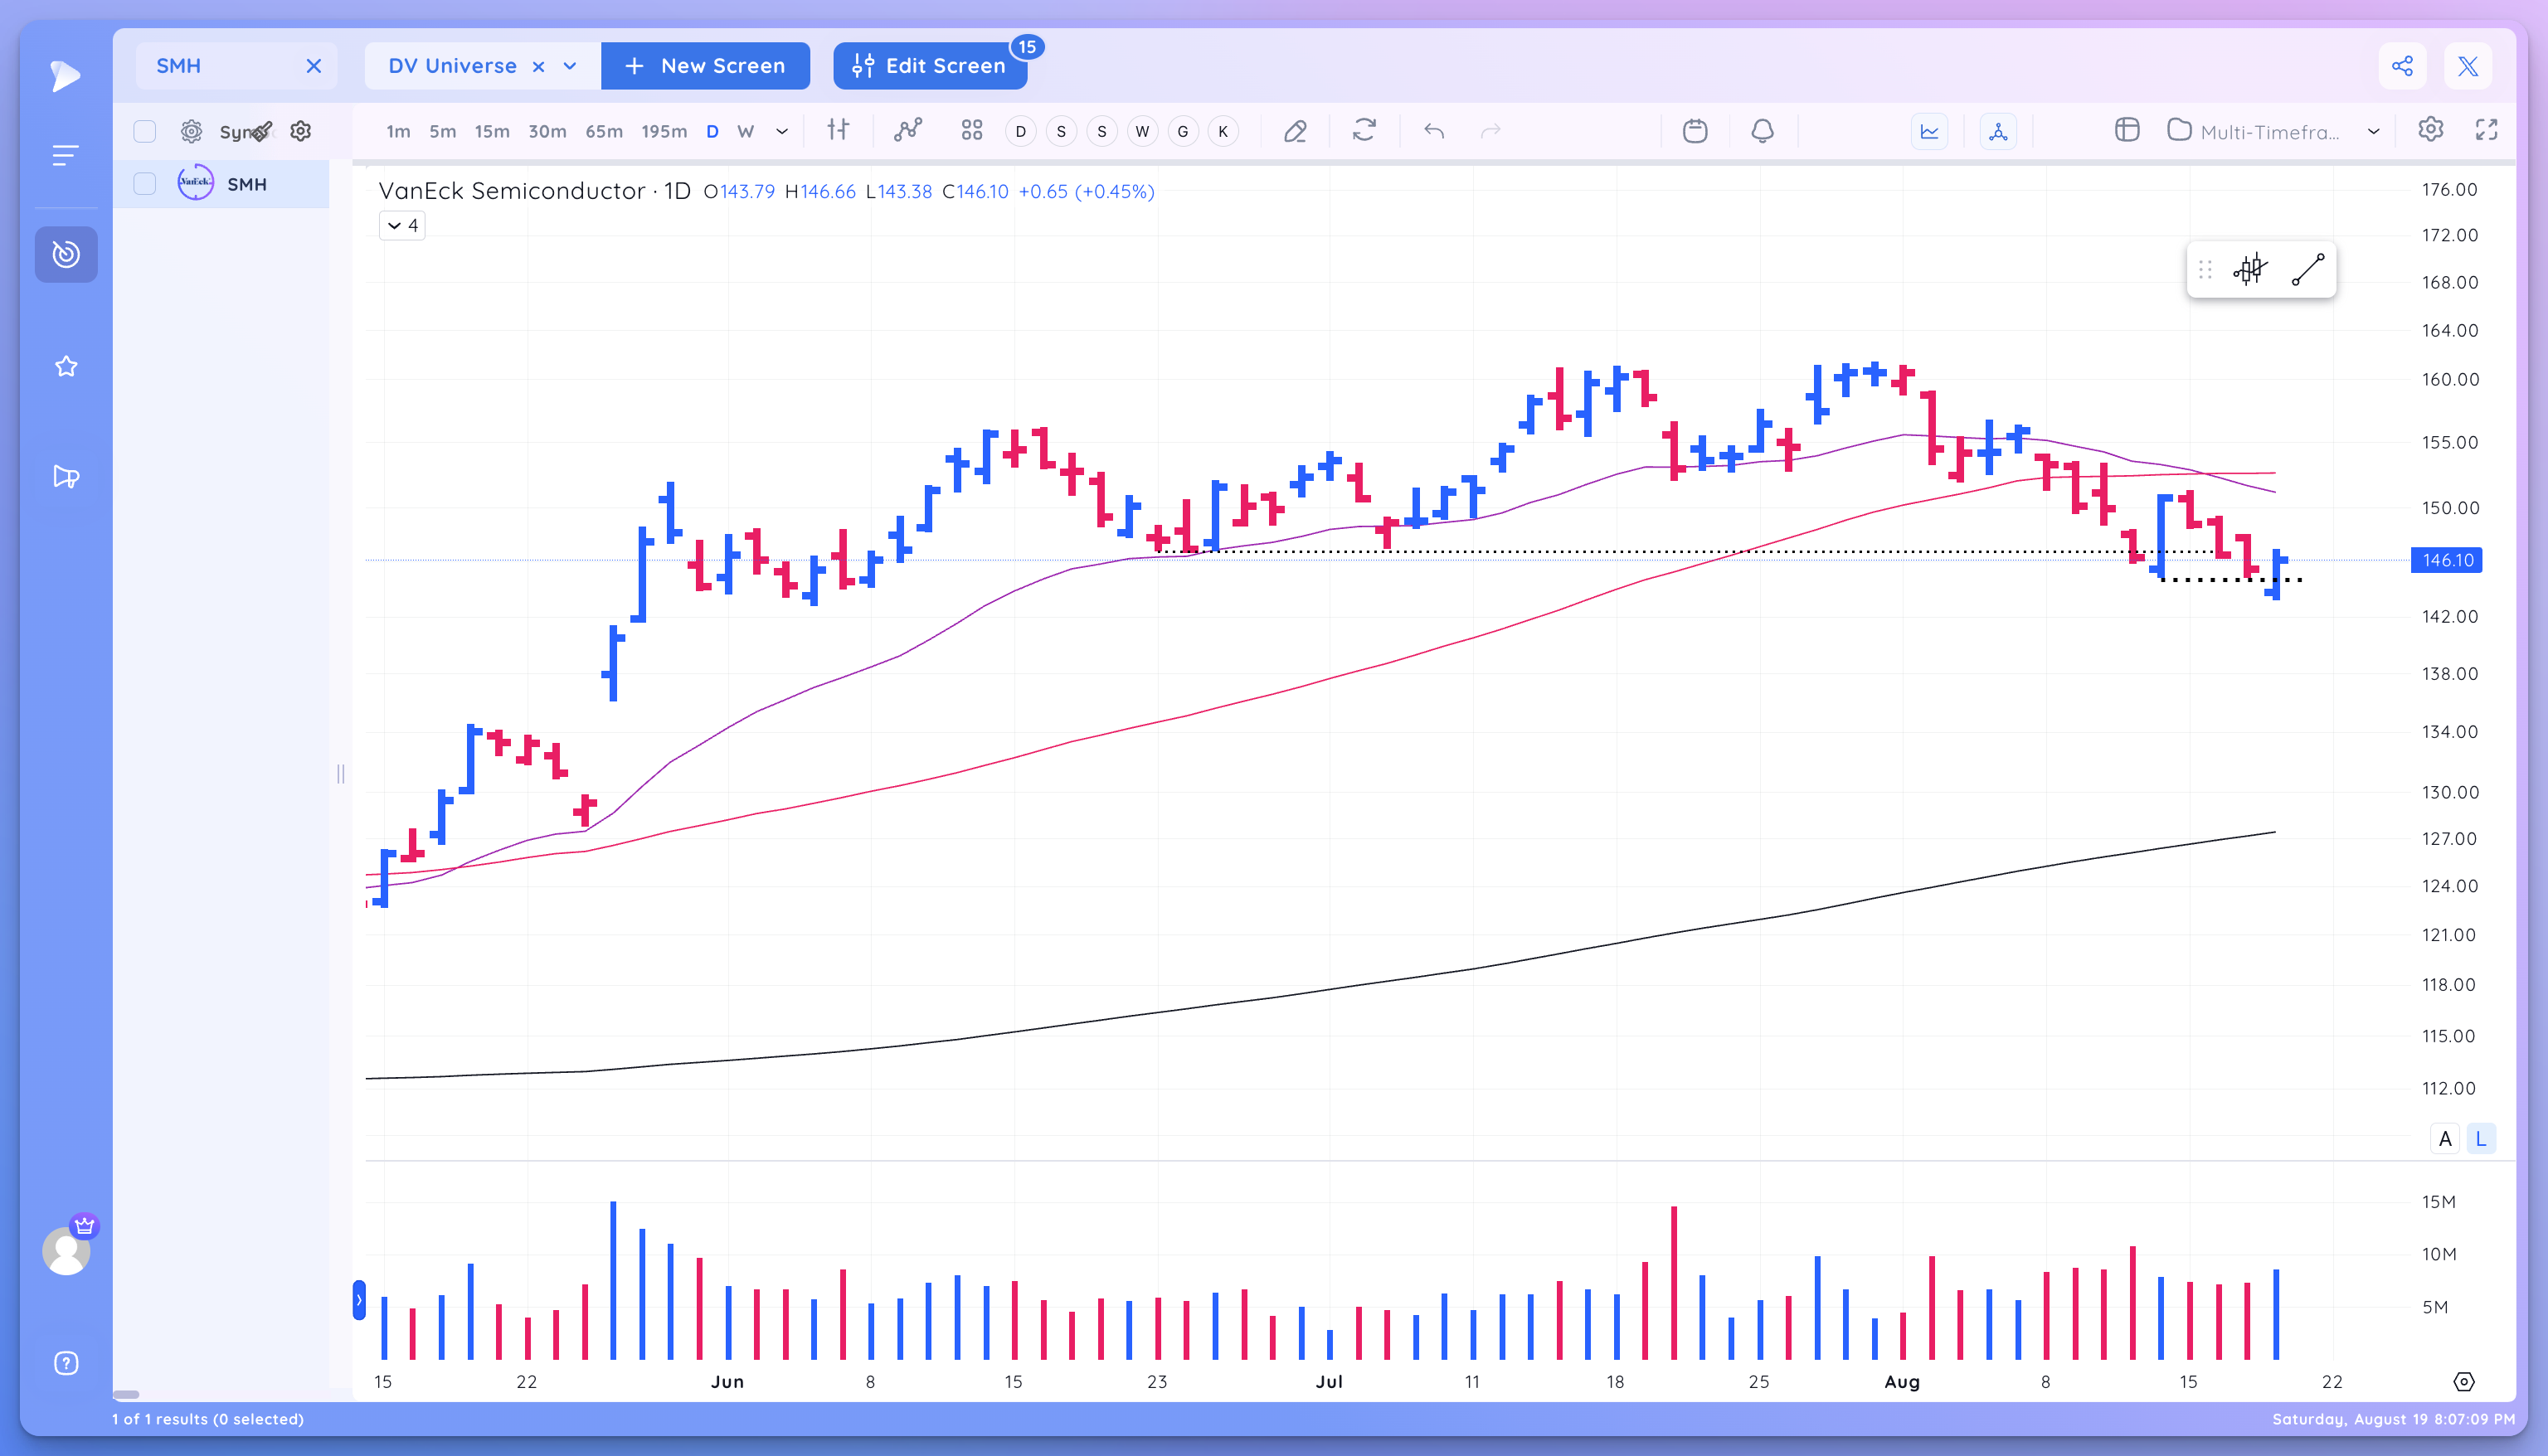Expand DV Universe dropdown chevron
2548x1456 pixels.
point(570,66)
